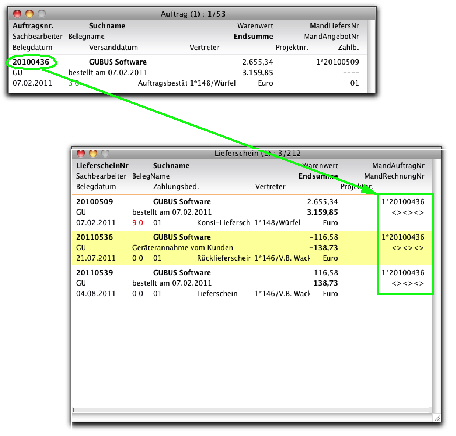Close the Auftrag window with red button
The height and width of the screenshot is (436, 456).
pyautogui.click(x=17, y=14)
